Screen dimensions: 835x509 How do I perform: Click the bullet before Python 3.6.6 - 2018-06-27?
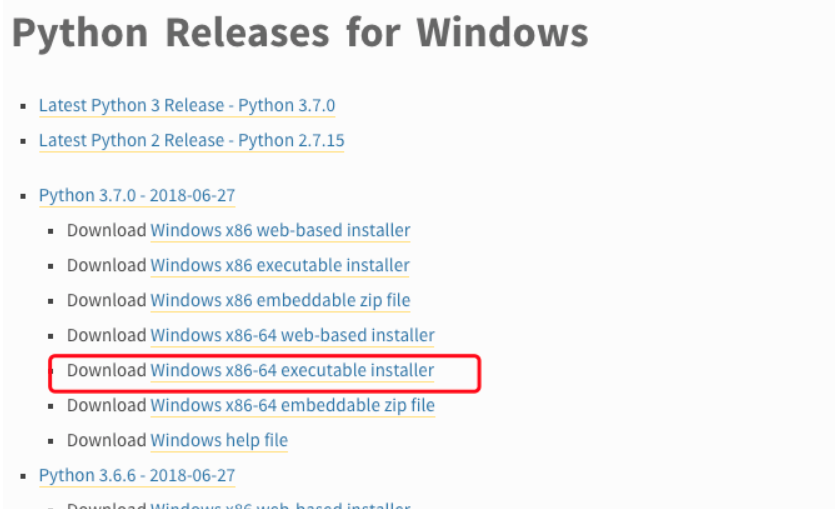23,476
